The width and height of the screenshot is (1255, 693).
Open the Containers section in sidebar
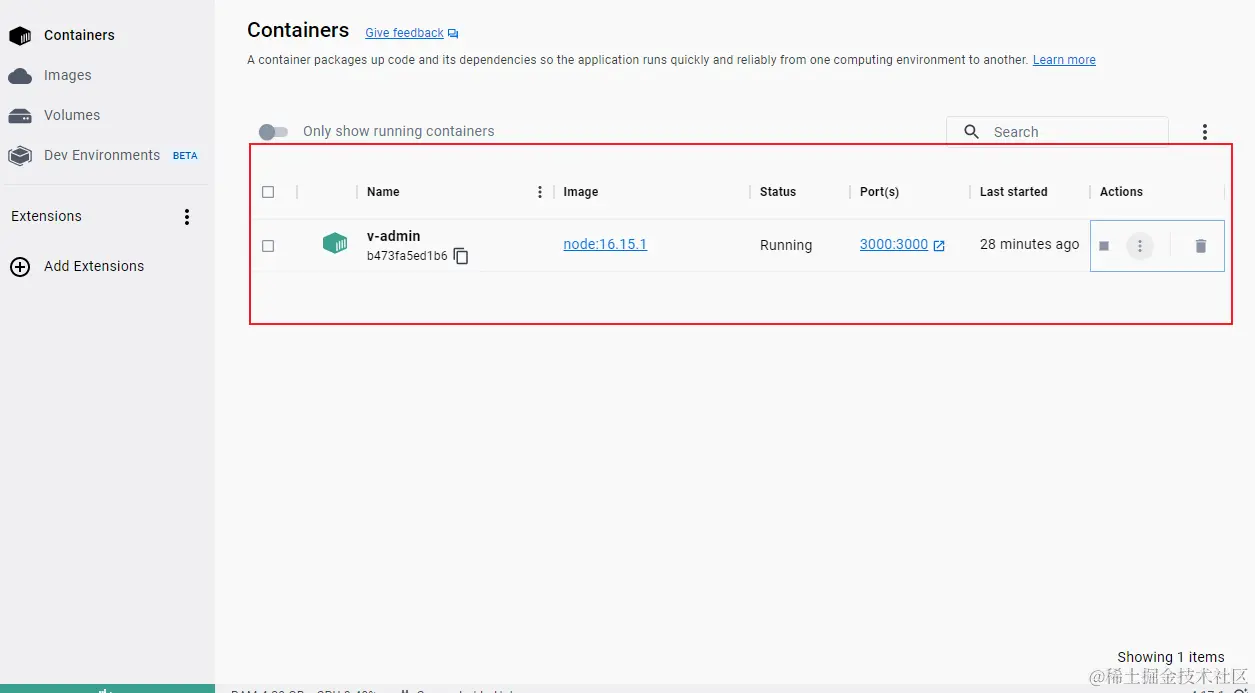[x=79, y=35]
